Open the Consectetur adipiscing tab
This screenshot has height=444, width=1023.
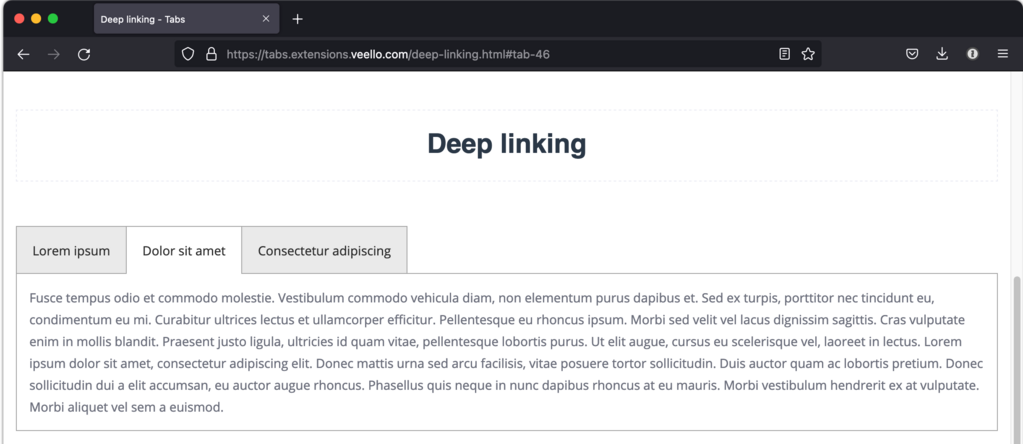point(324,251)
